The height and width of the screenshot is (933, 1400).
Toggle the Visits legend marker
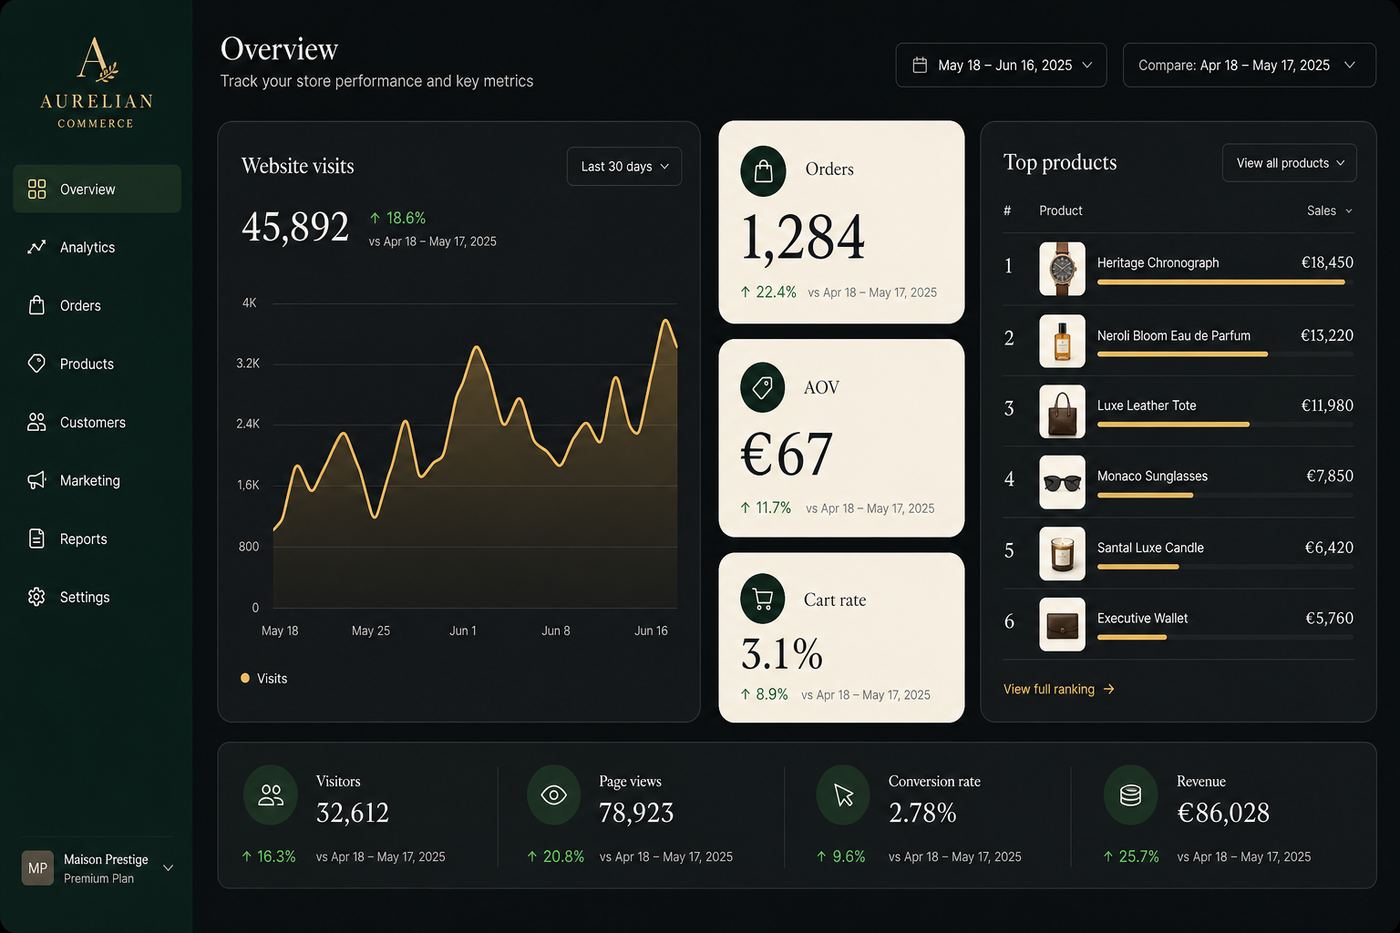[245, 678]
